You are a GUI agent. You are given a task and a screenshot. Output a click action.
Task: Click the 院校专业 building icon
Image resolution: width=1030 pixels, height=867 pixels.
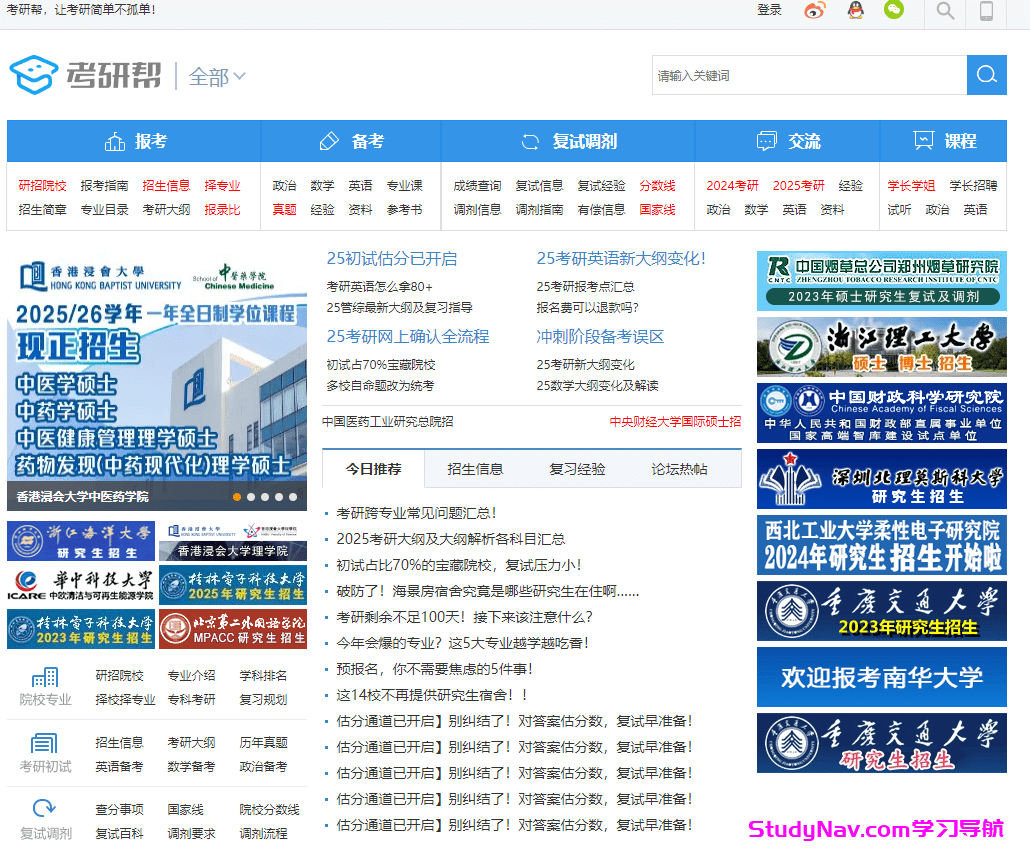click(45, 677)
